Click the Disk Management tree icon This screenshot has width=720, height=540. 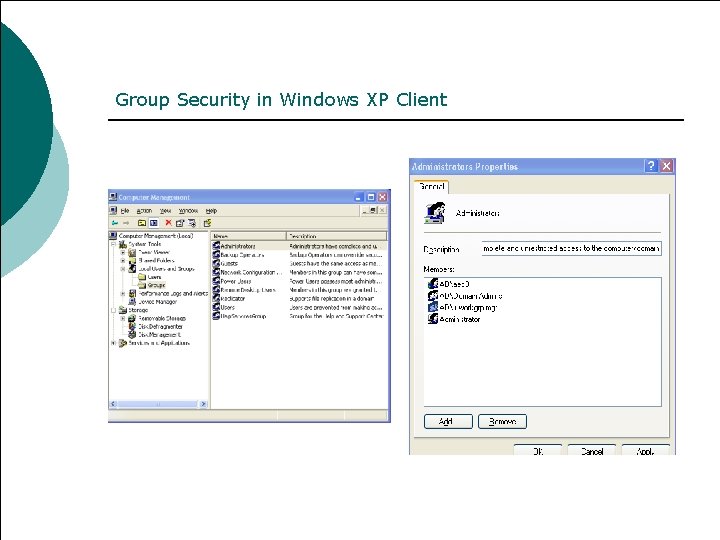coord(132,335)
